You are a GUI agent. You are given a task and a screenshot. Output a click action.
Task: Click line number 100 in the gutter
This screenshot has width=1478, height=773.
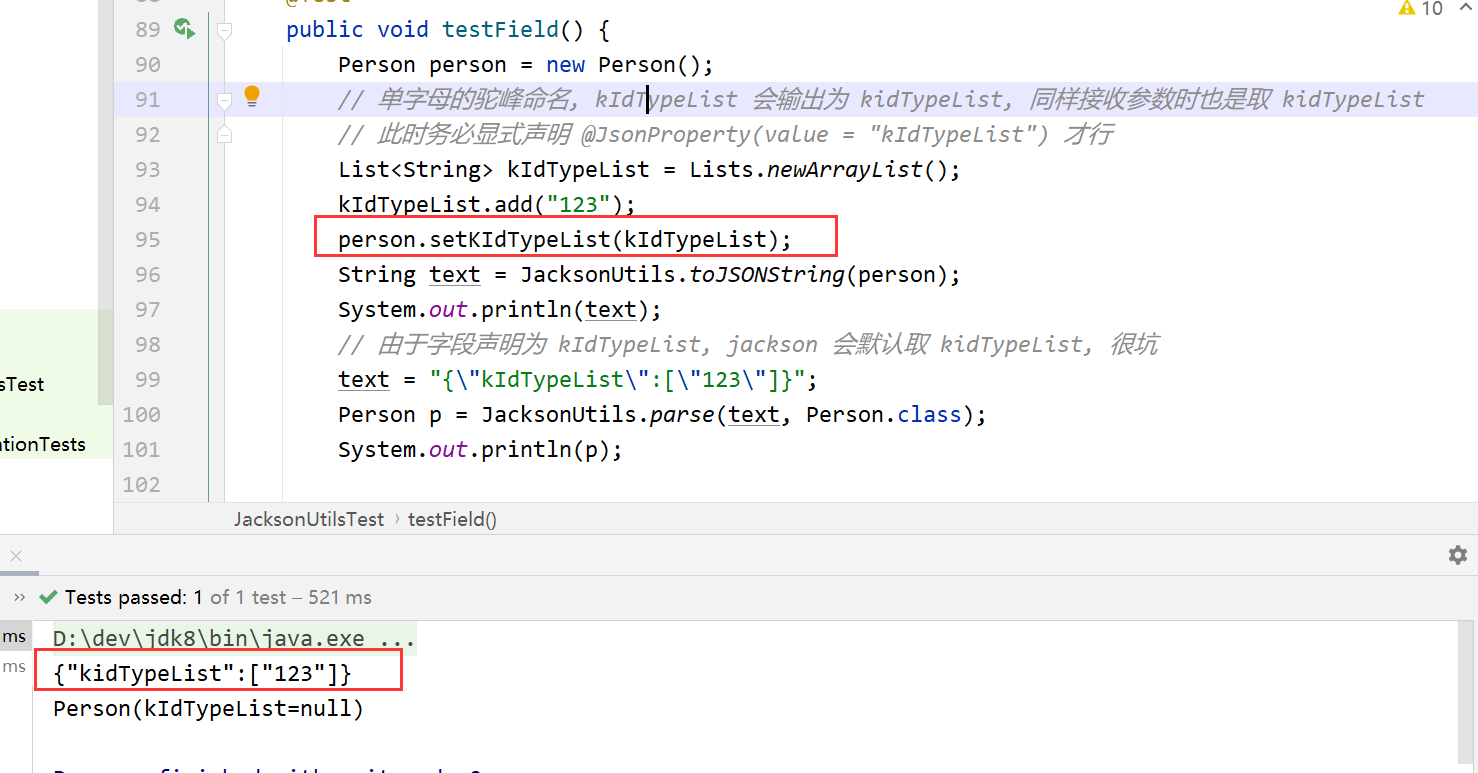pyautogui.click(x=141, y=414)
